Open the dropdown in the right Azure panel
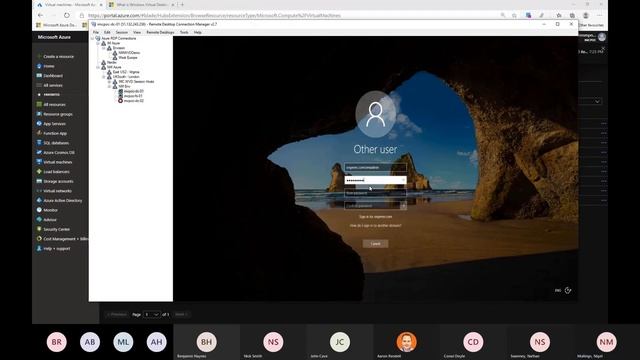 pyautogui.click(x=591, y=101)
